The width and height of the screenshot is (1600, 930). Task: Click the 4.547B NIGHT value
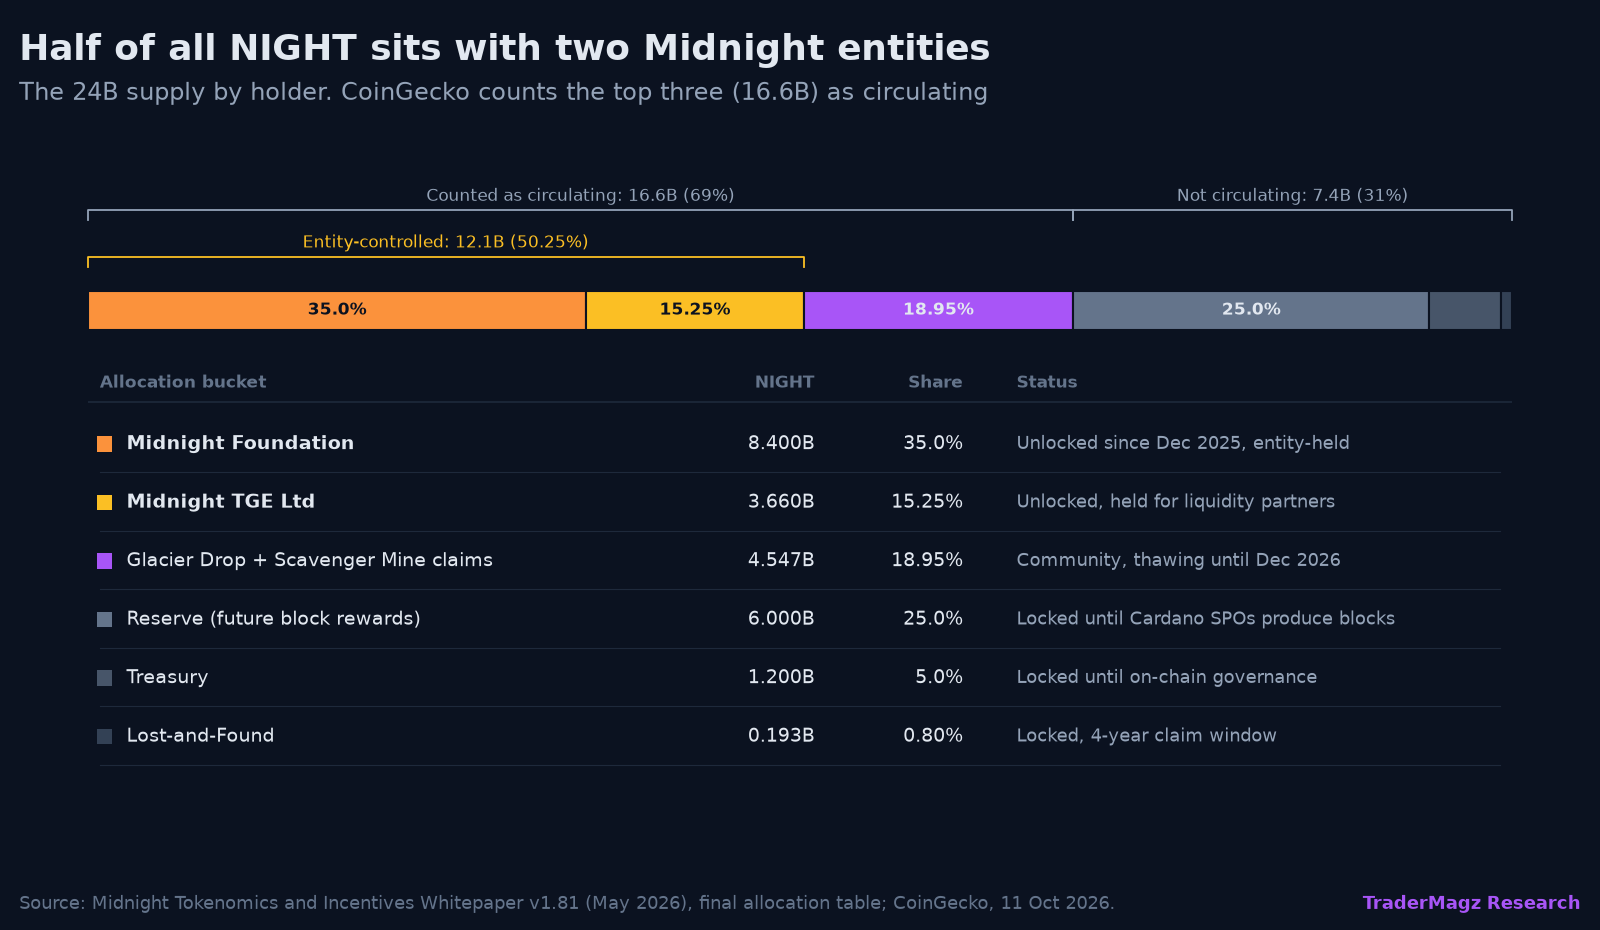pyautogui.click(x=781, y=560)
